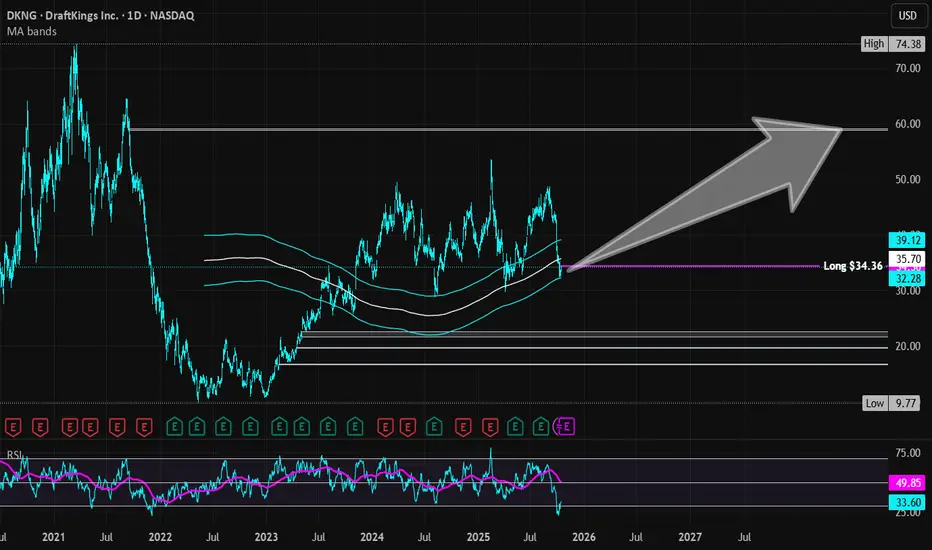932x550 pixels.
Task: Select the RSI indicator label
Action: click(x=14, y=455)
